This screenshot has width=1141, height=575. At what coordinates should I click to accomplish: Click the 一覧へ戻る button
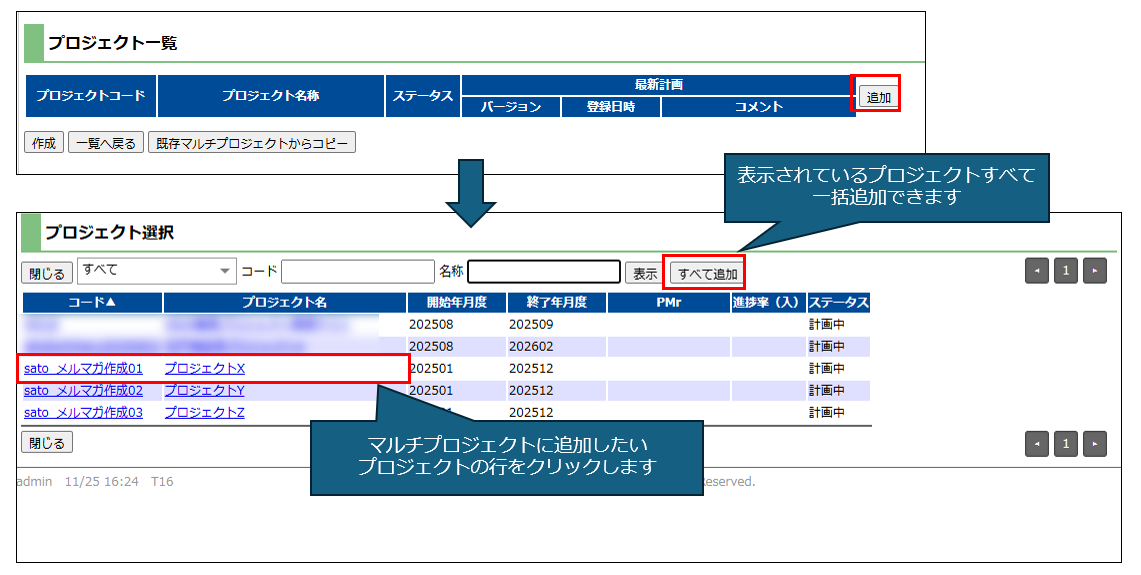(x=106, y=143)
